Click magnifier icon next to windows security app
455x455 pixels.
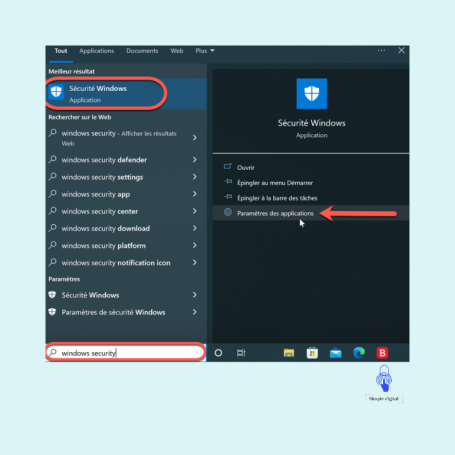pyautogui.click(x=53, y=194)
